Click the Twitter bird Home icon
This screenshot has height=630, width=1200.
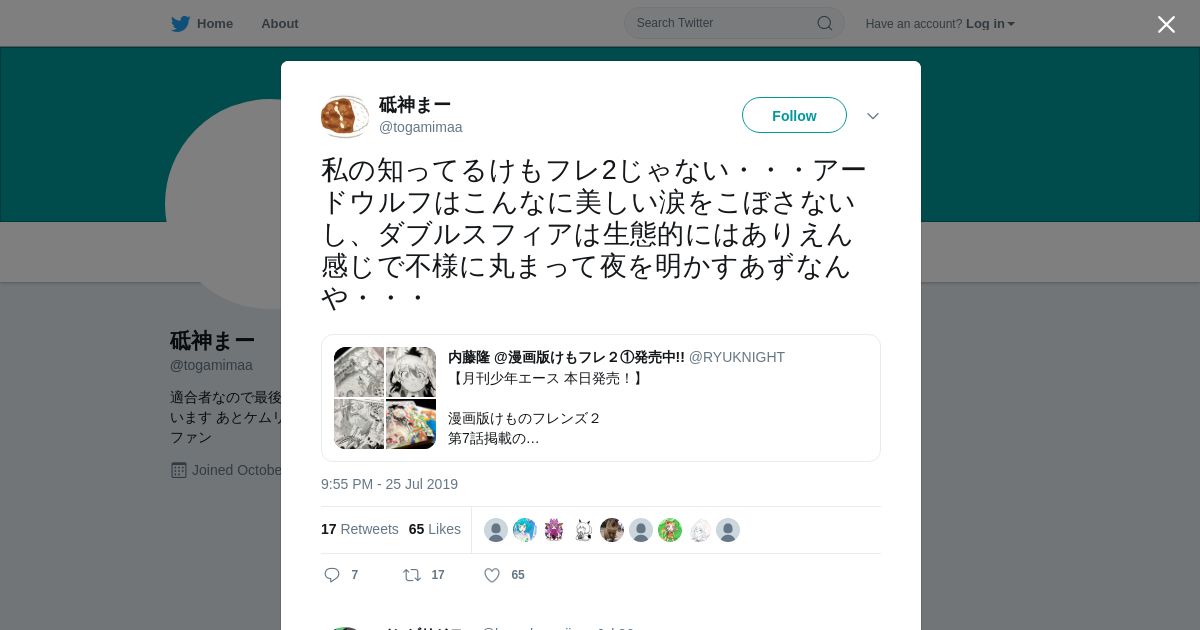(x=180, y=23)
